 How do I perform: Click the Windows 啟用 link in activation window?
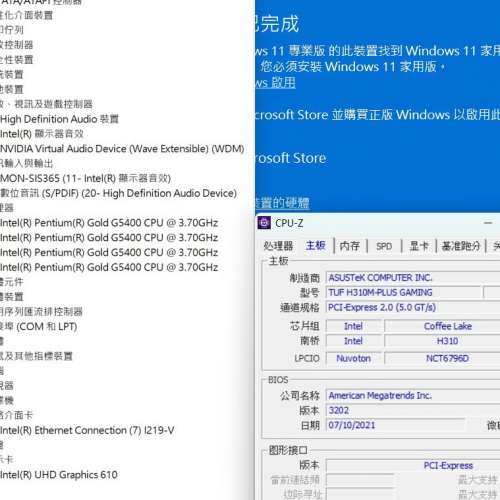point(275,83)
